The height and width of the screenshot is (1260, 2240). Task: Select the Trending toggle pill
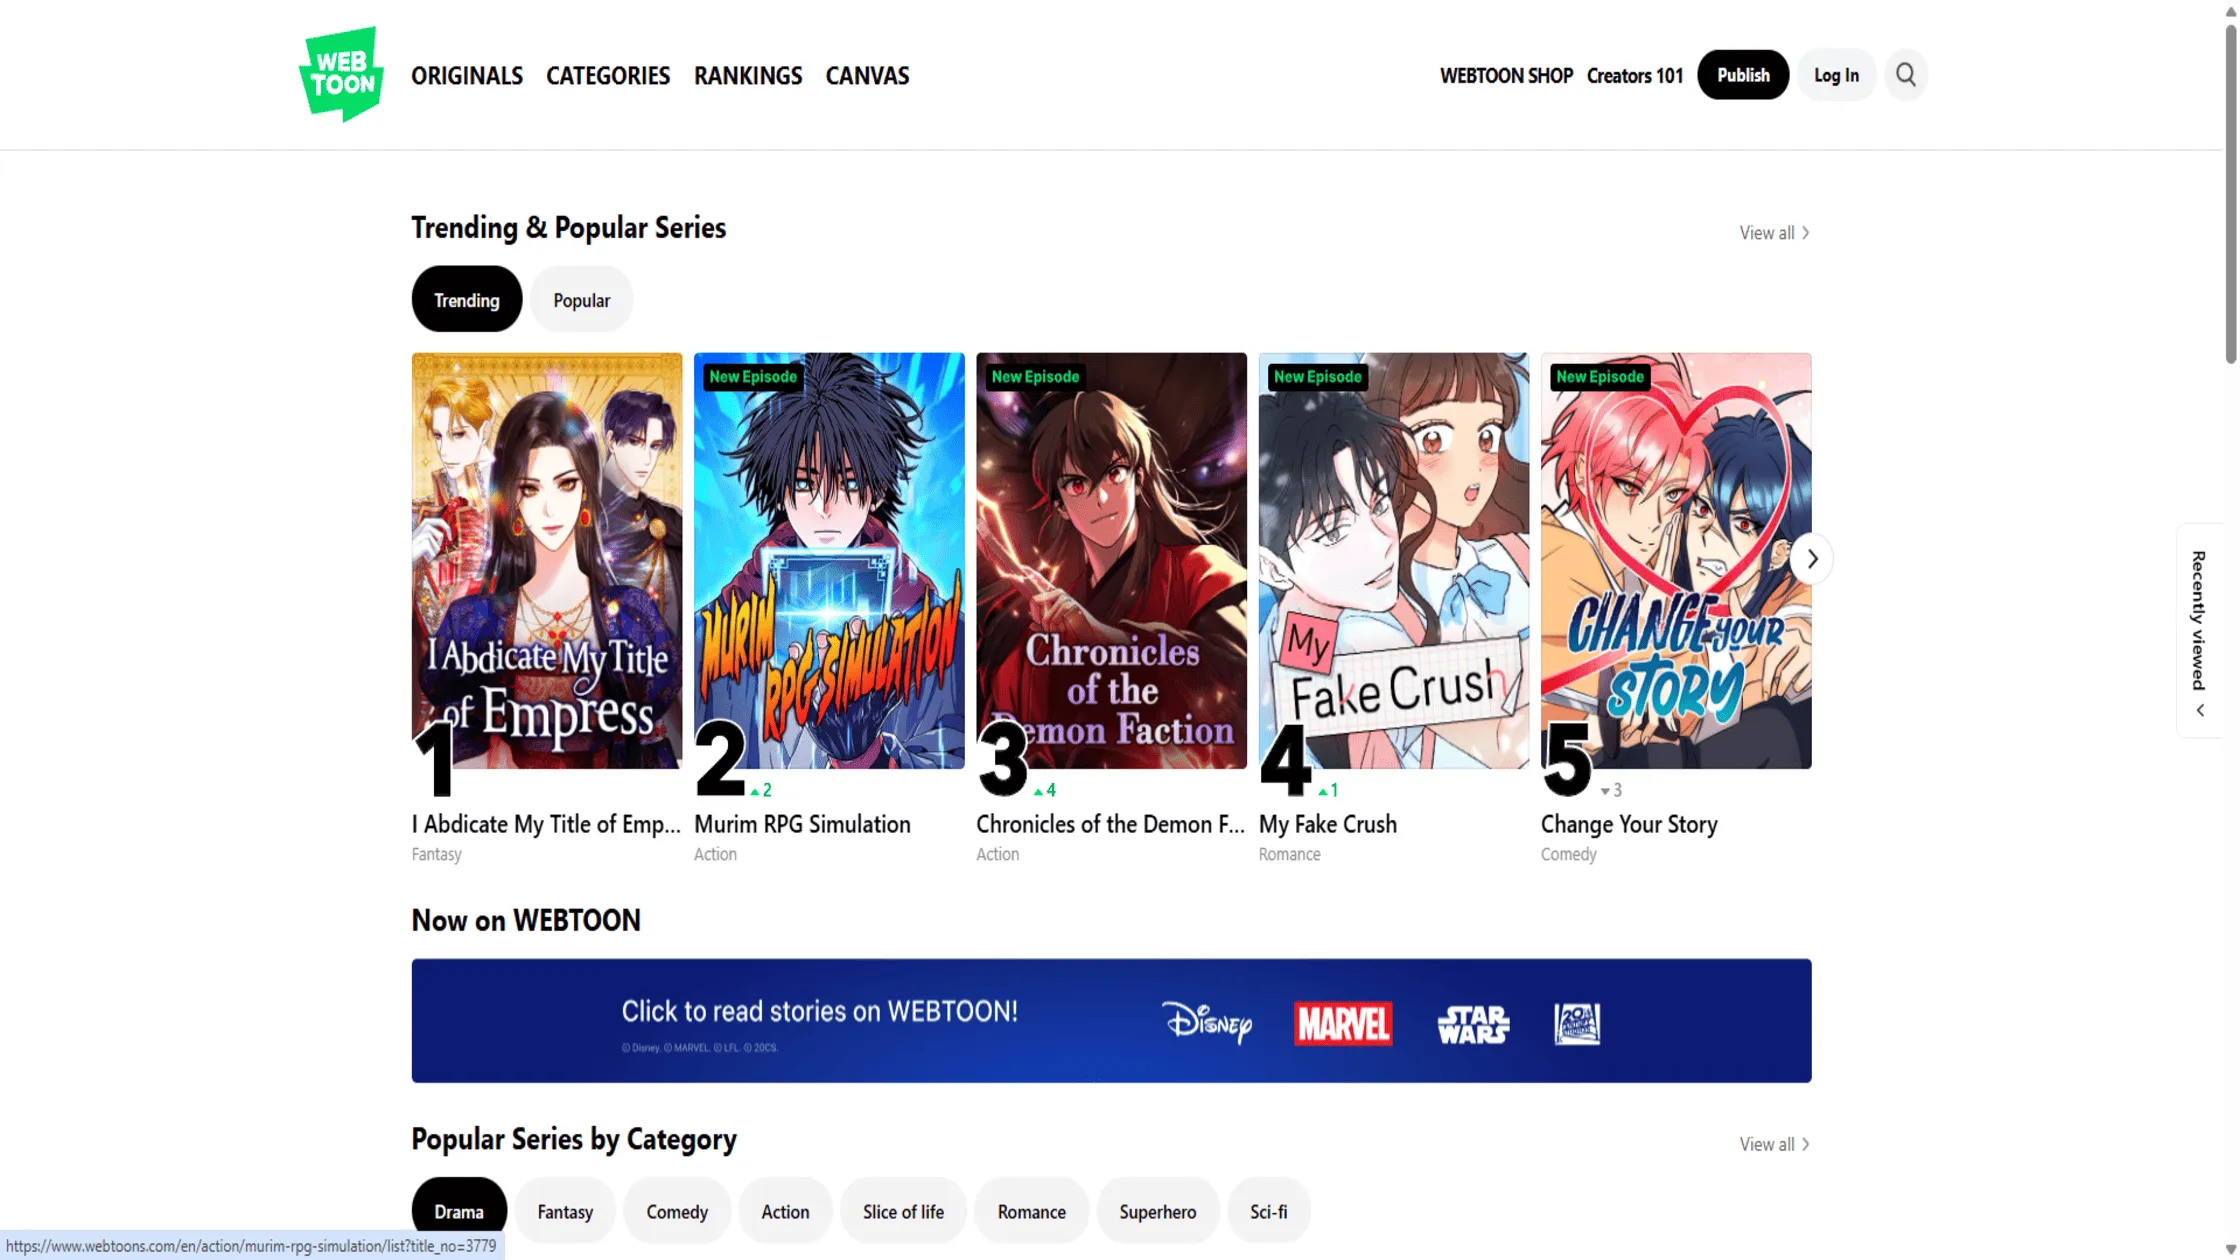tap(466, 300)
